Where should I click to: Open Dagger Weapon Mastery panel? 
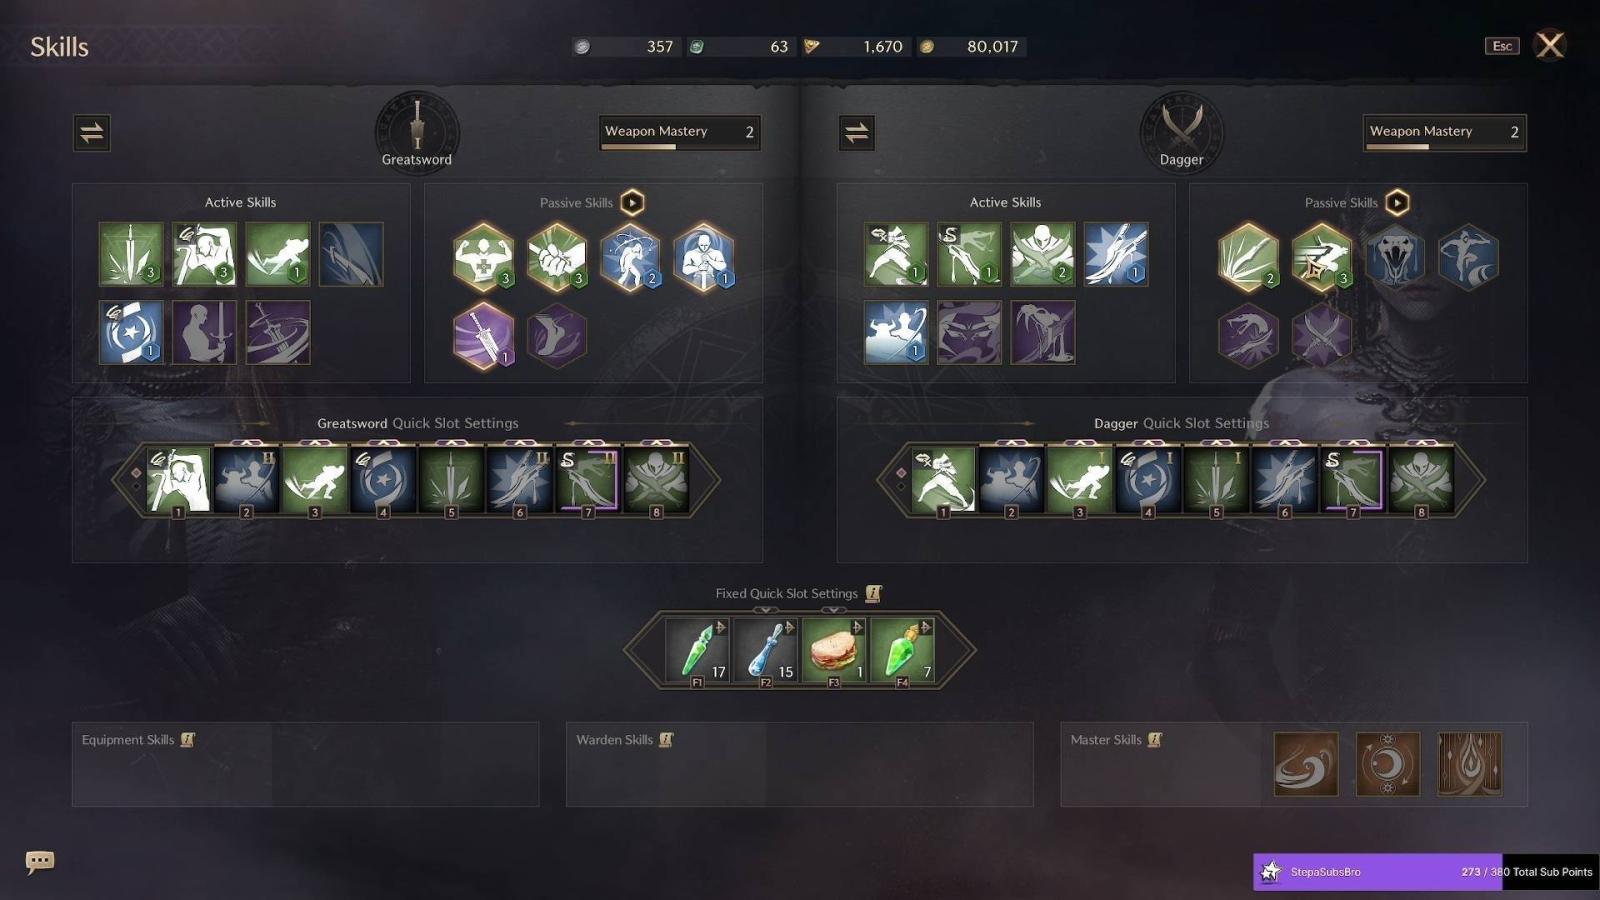click(1445, 132)
